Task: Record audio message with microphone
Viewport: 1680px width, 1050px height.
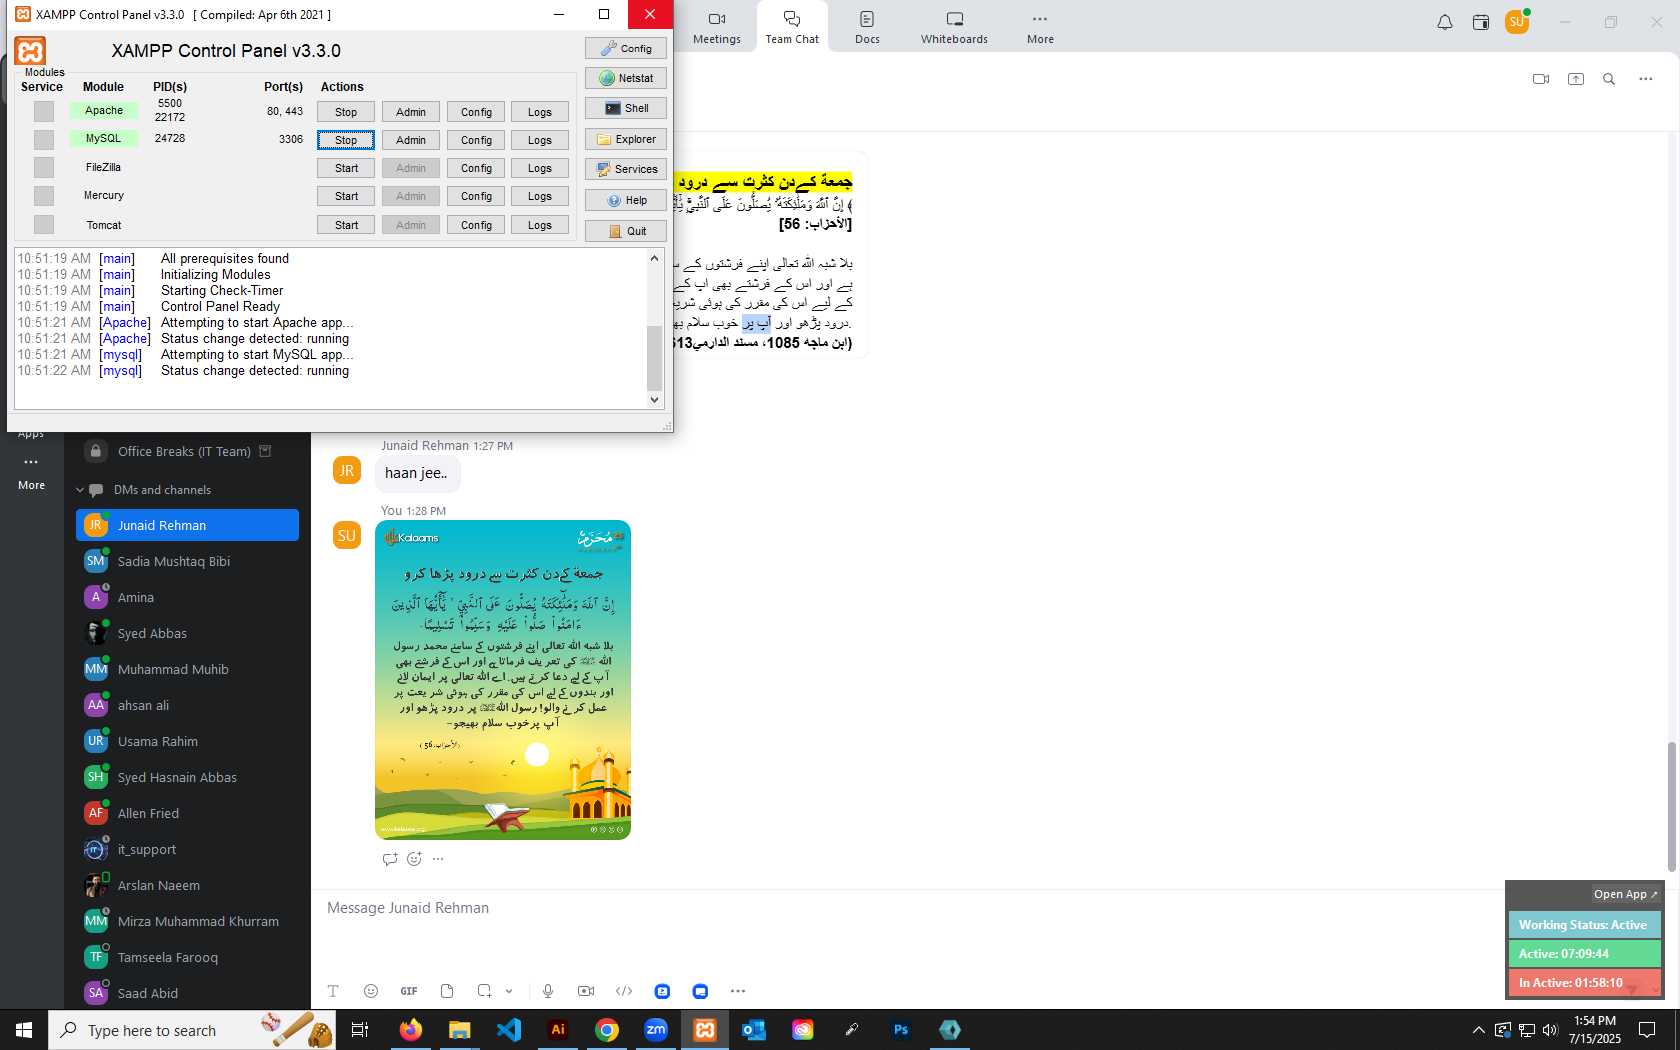Action: pos(548,991)
